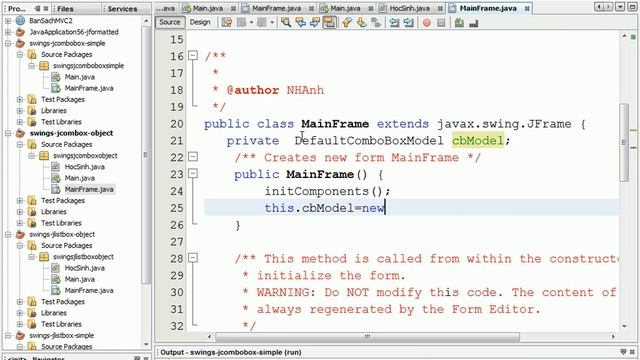Switch editor to Source view
640x360 pixels.
[170, 22]
